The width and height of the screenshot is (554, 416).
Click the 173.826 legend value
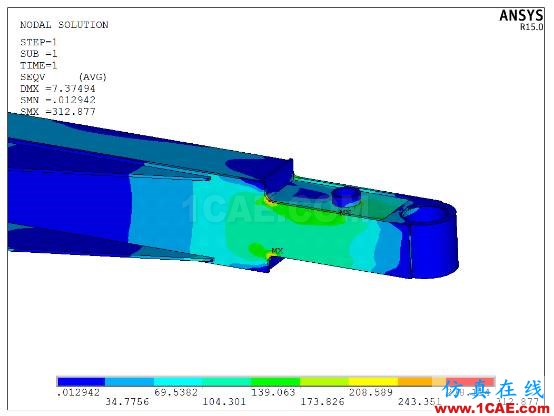point(322,402)
